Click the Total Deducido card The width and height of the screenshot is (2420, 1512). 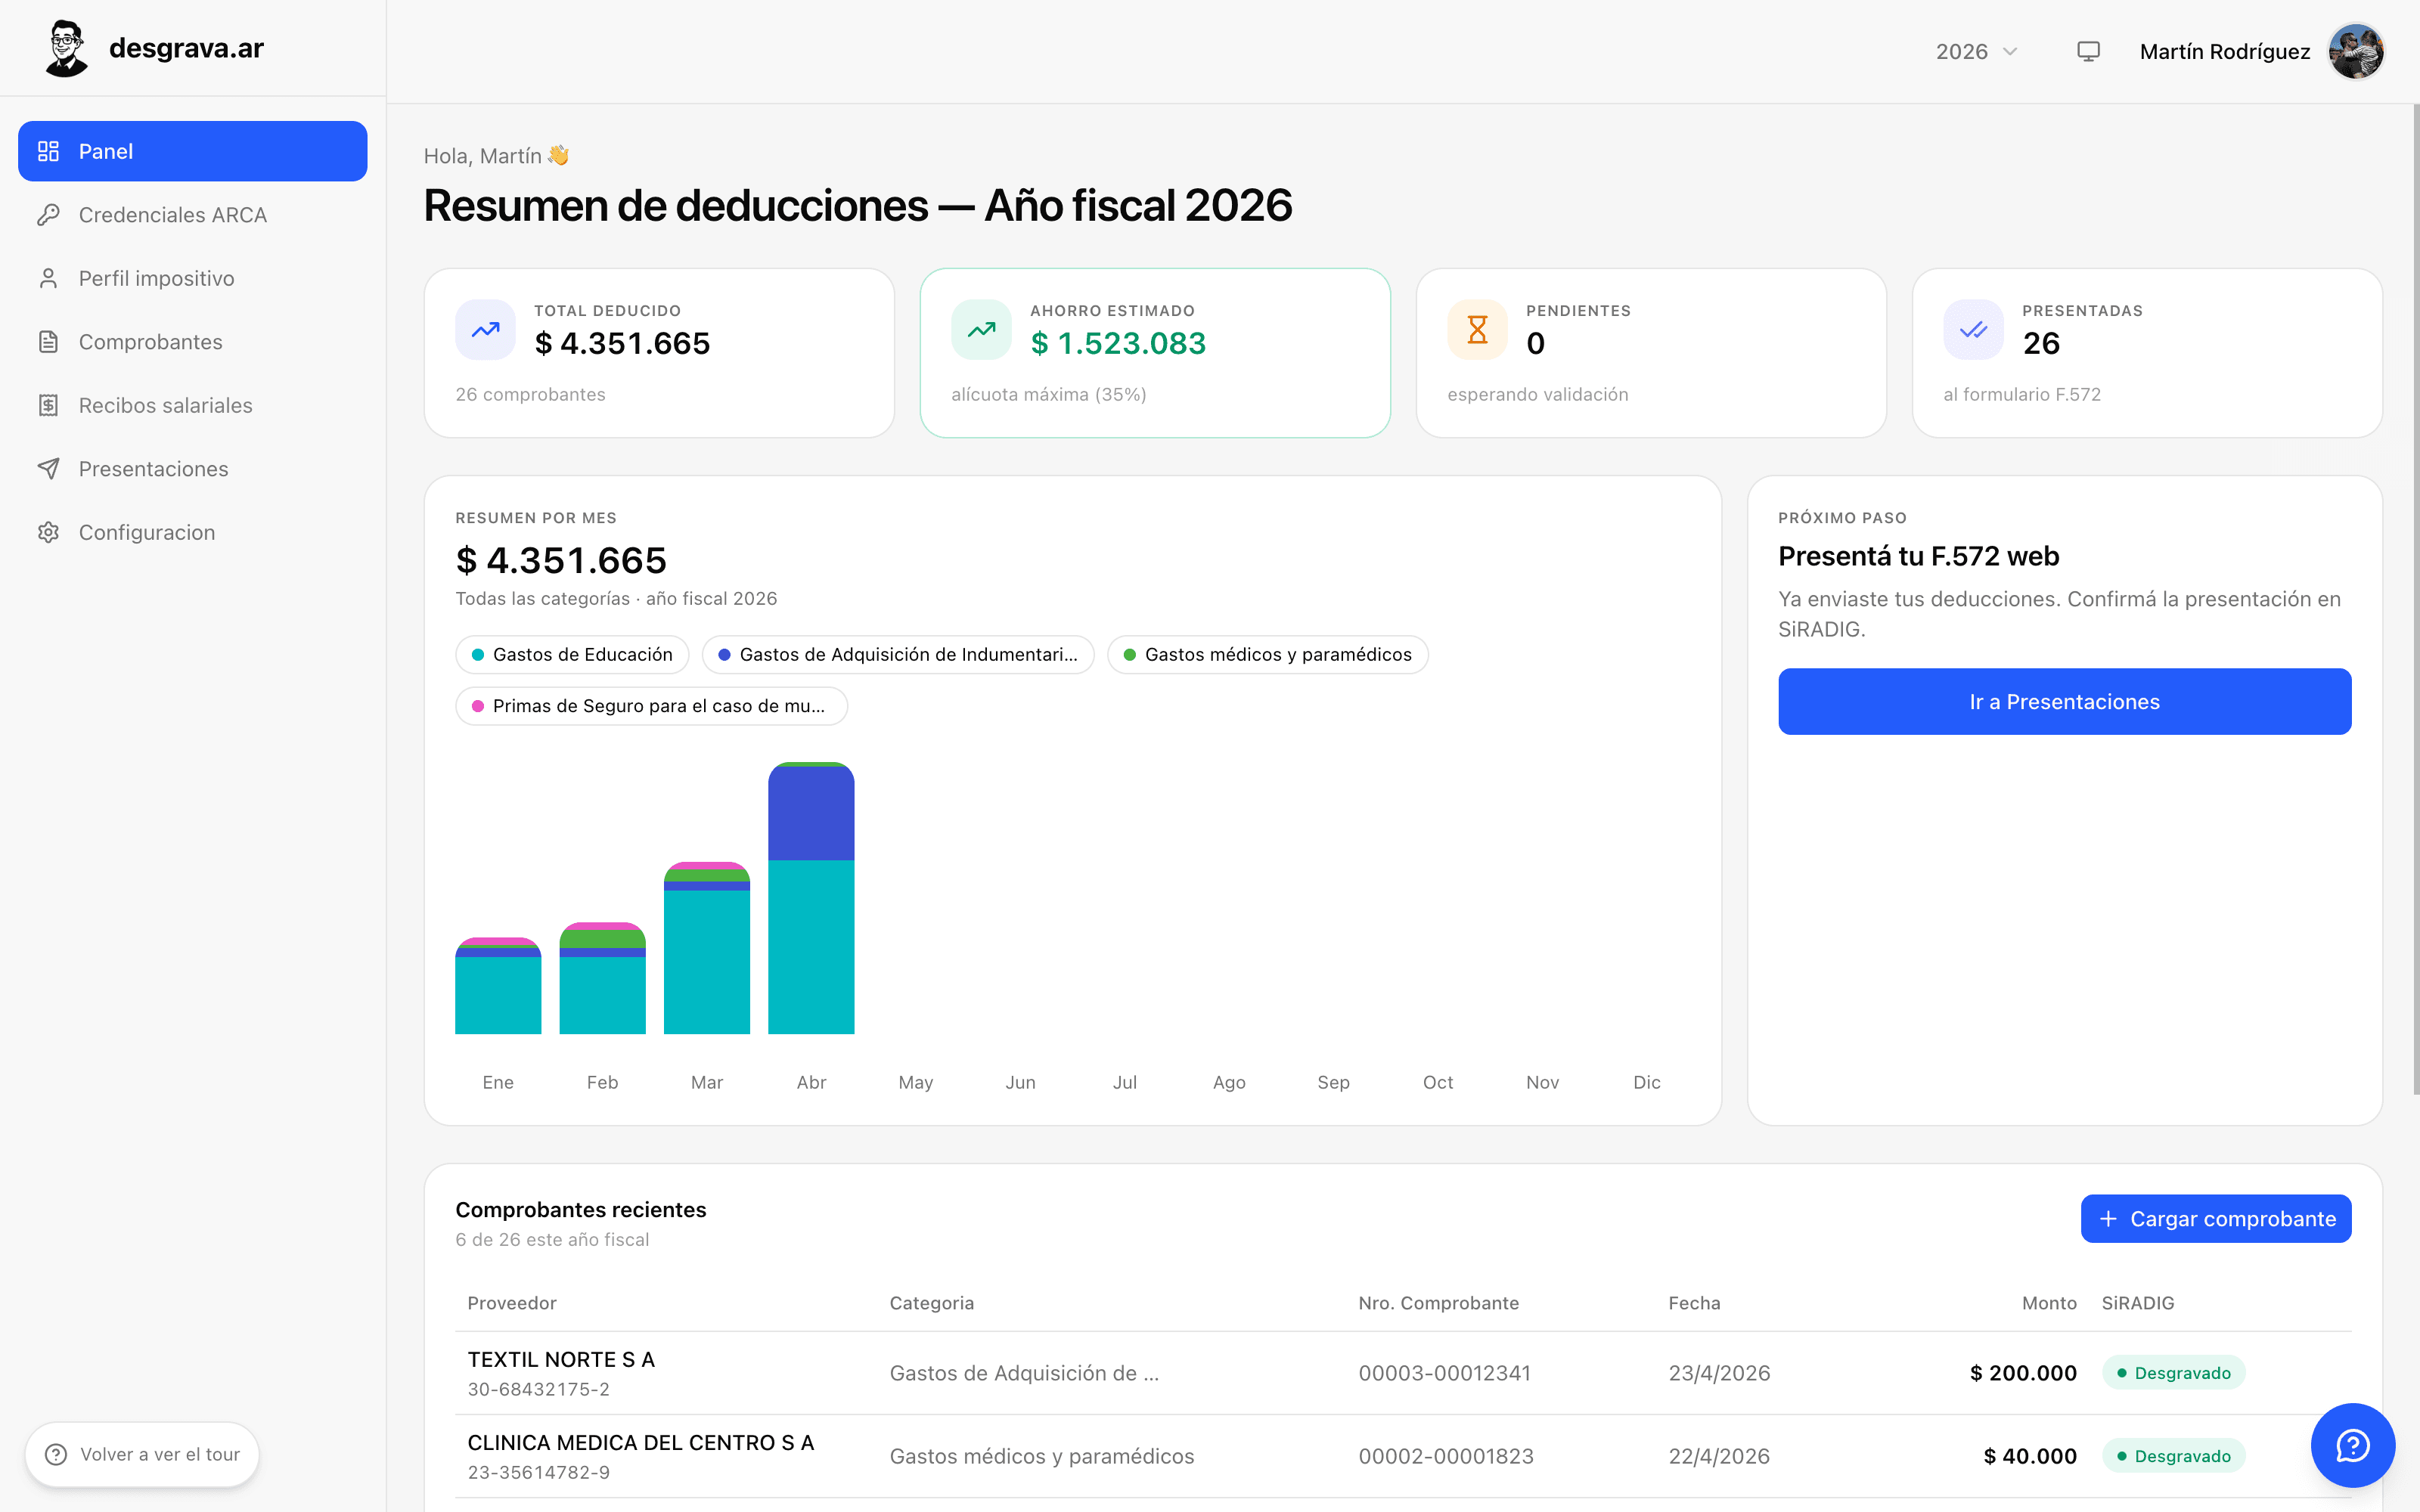coord(659,353)
